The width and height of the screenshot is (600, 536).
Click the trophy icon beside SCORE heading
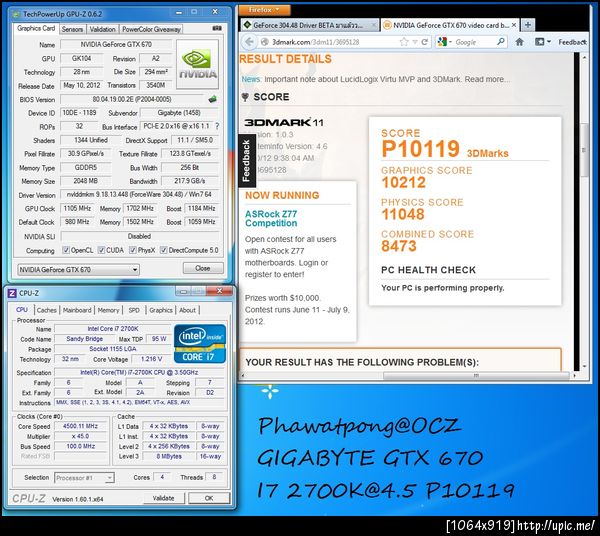point(245,97)
